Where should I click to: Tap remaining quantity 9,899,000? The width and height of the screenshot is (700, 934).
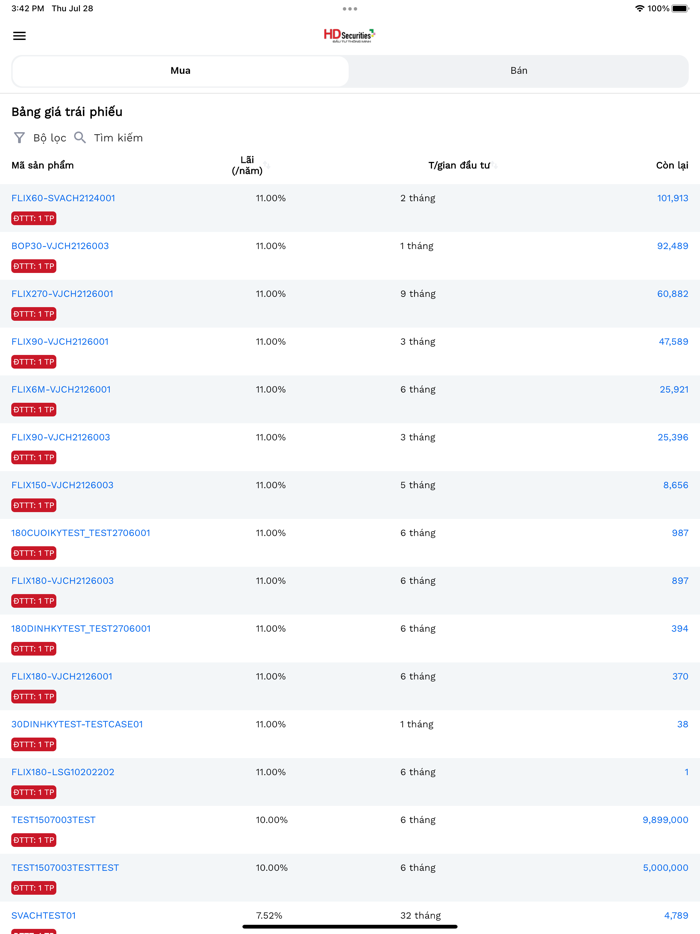(x=665, y=820)
